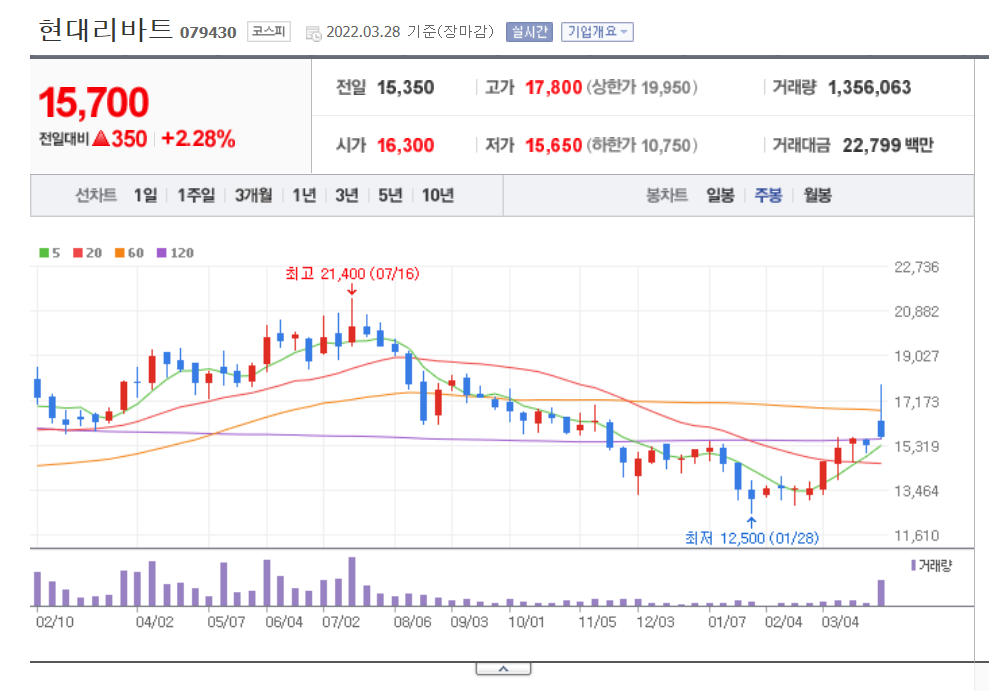Click the orange 60 moving average legend

(129, 253)
